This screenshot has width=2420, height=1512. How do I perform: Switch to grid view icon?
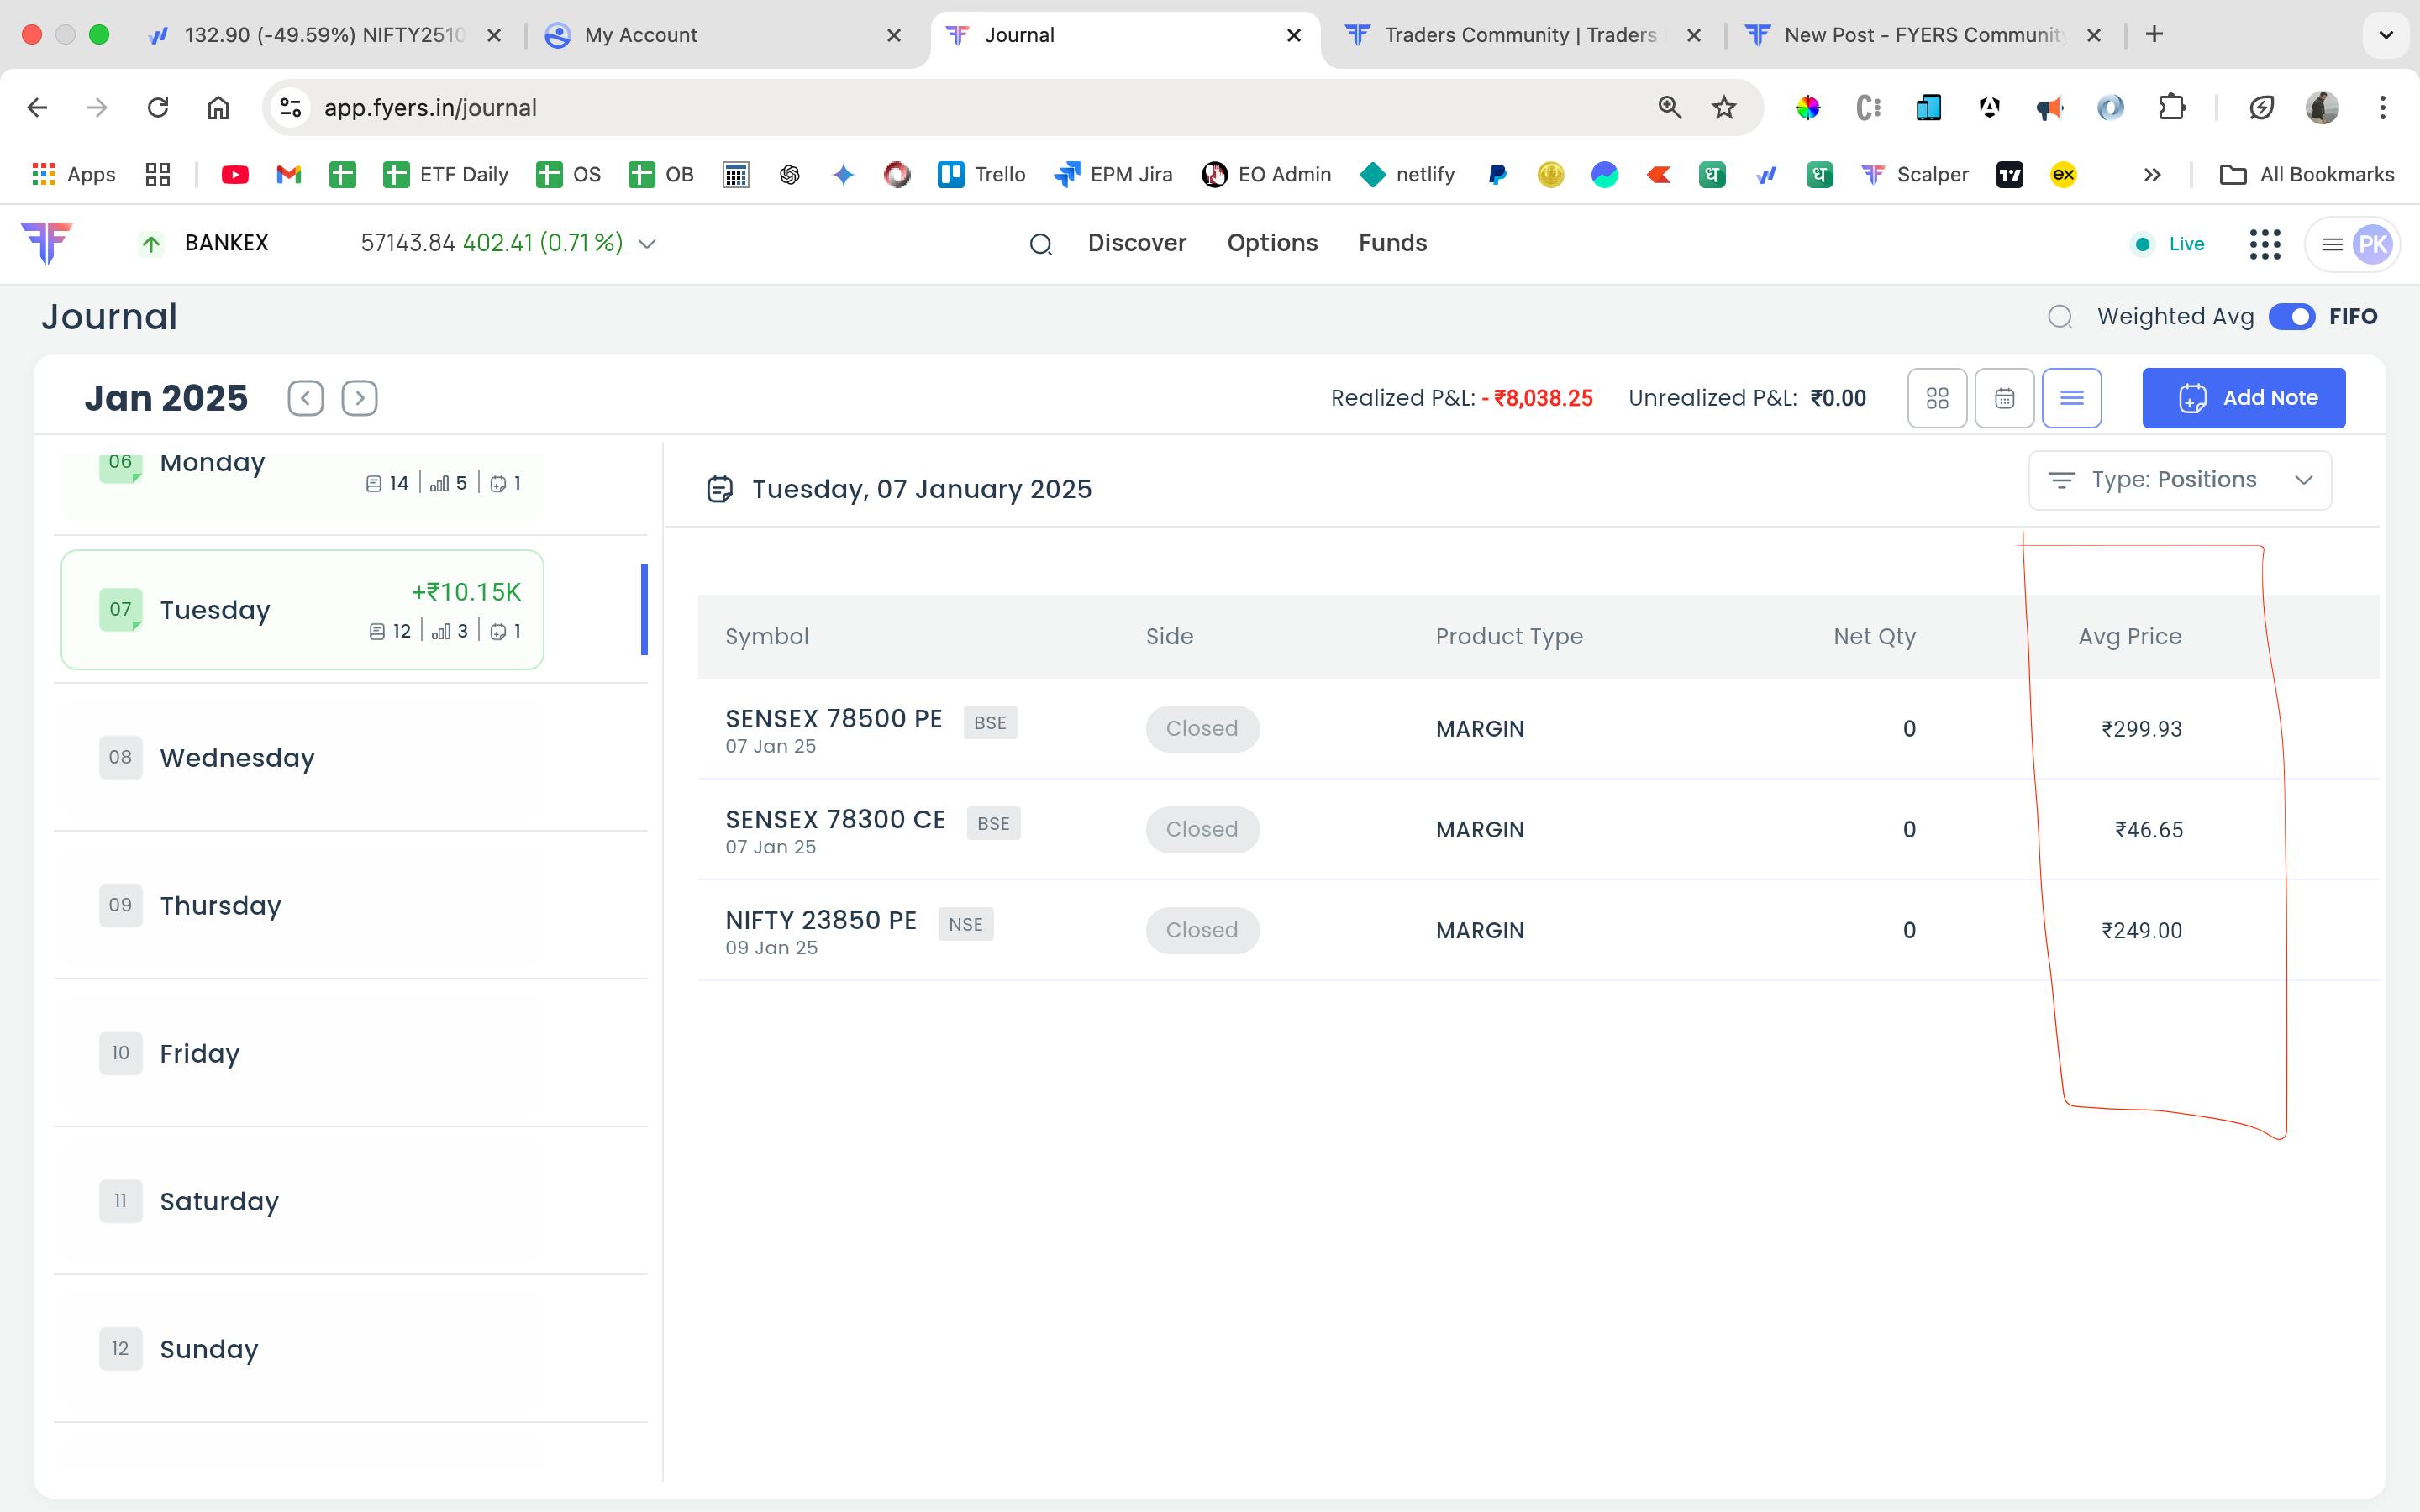[1937, 398]
